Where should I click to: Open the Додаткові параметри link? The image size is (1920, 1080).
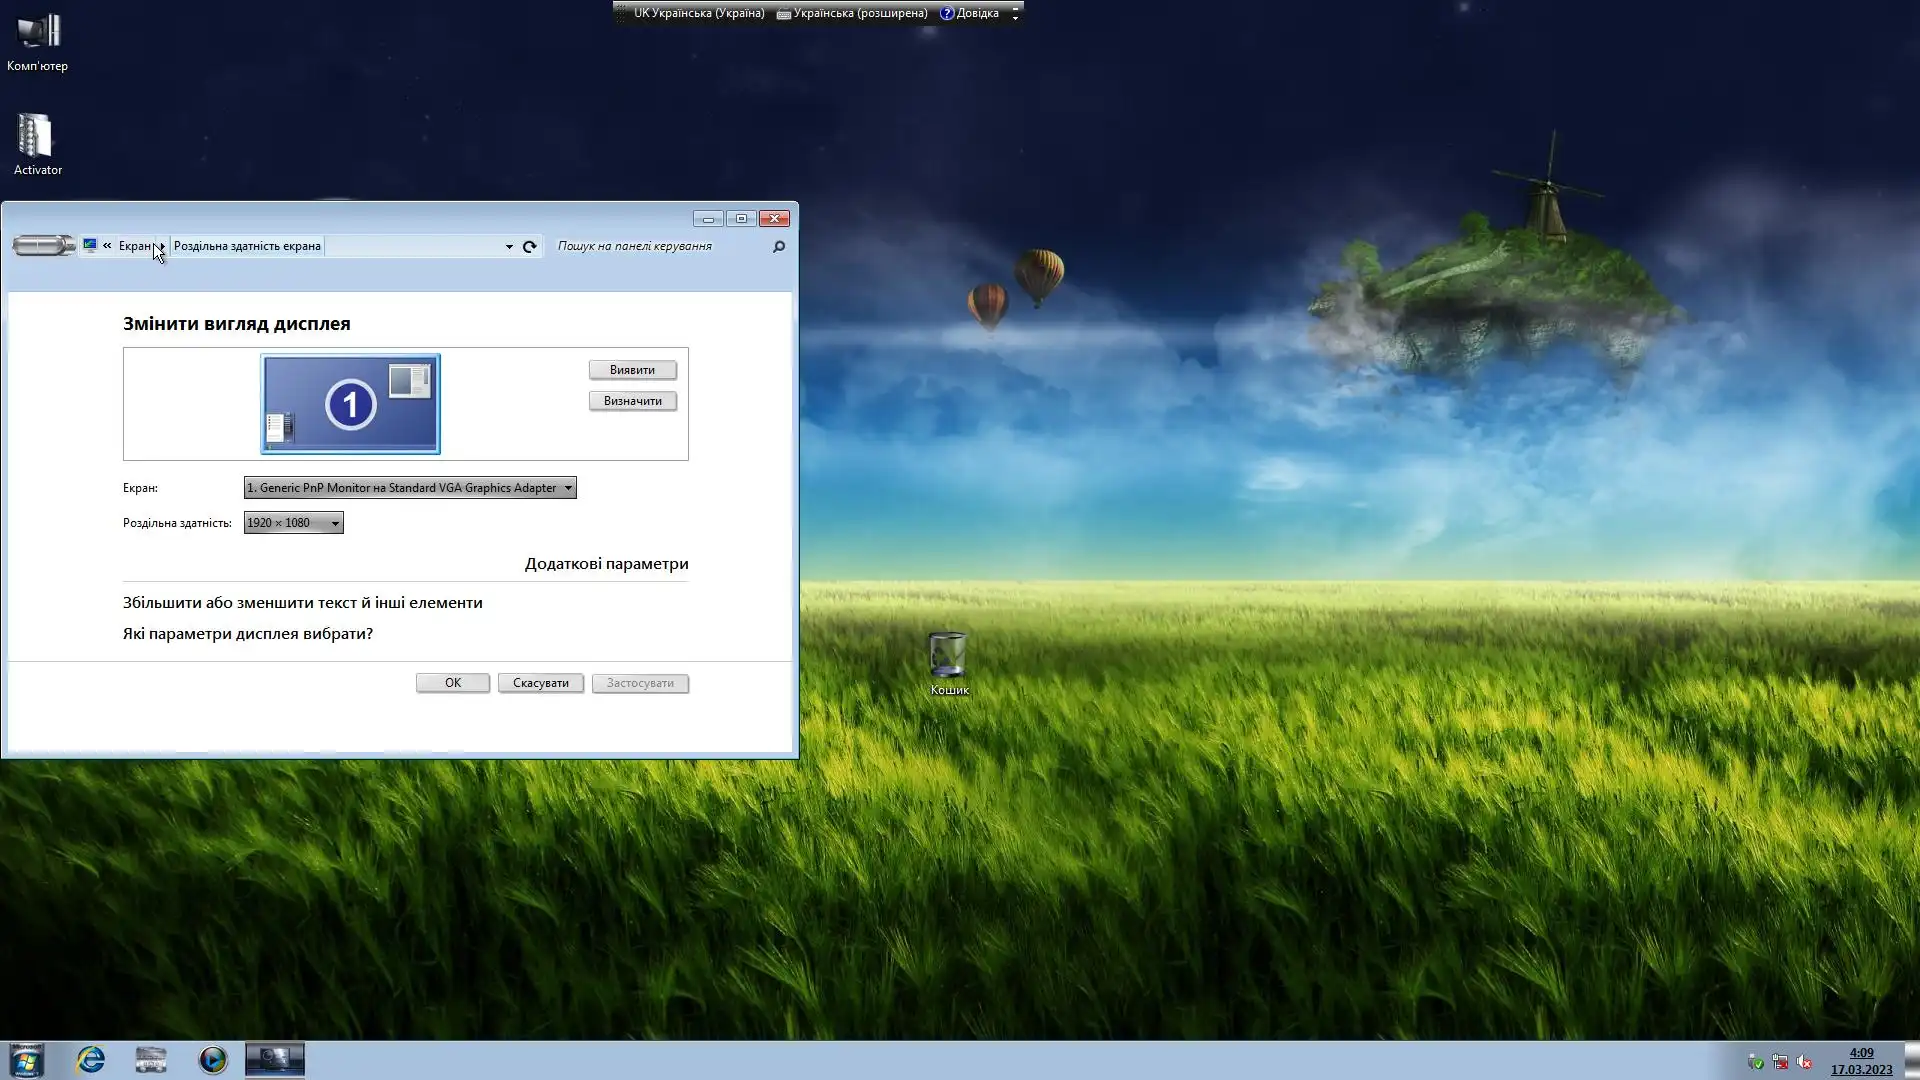click(606, 564)
